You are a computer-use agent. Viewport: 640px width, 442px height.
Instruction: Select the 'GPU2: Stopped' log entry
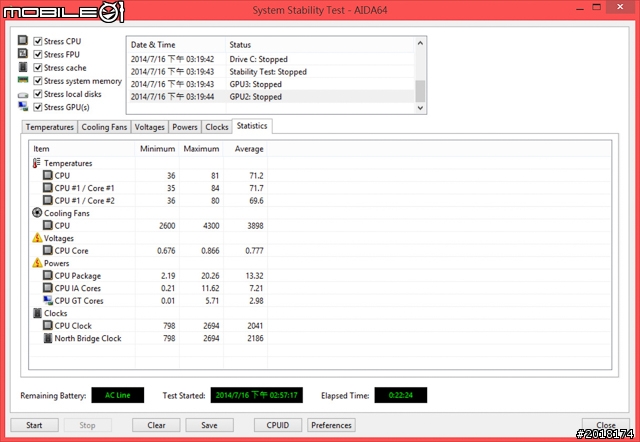pyautogui.click(x=271, y=97)
